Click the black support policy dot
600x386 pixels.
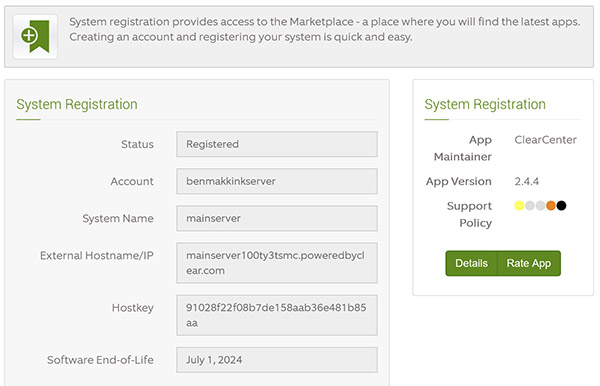tap(561, 206)
